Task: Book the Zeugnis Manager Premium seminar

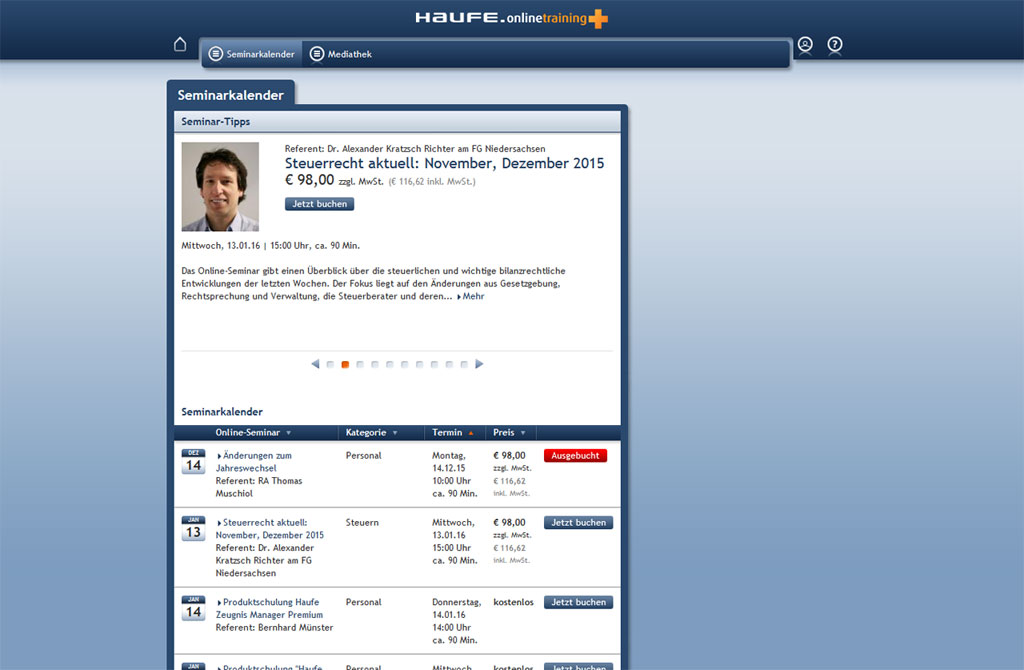Action: click(579, 603)
